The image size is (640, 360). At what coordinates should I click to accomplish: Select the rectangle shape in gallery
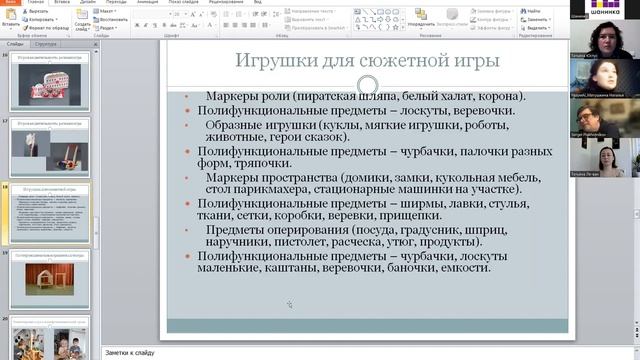[x=380, y=12]
